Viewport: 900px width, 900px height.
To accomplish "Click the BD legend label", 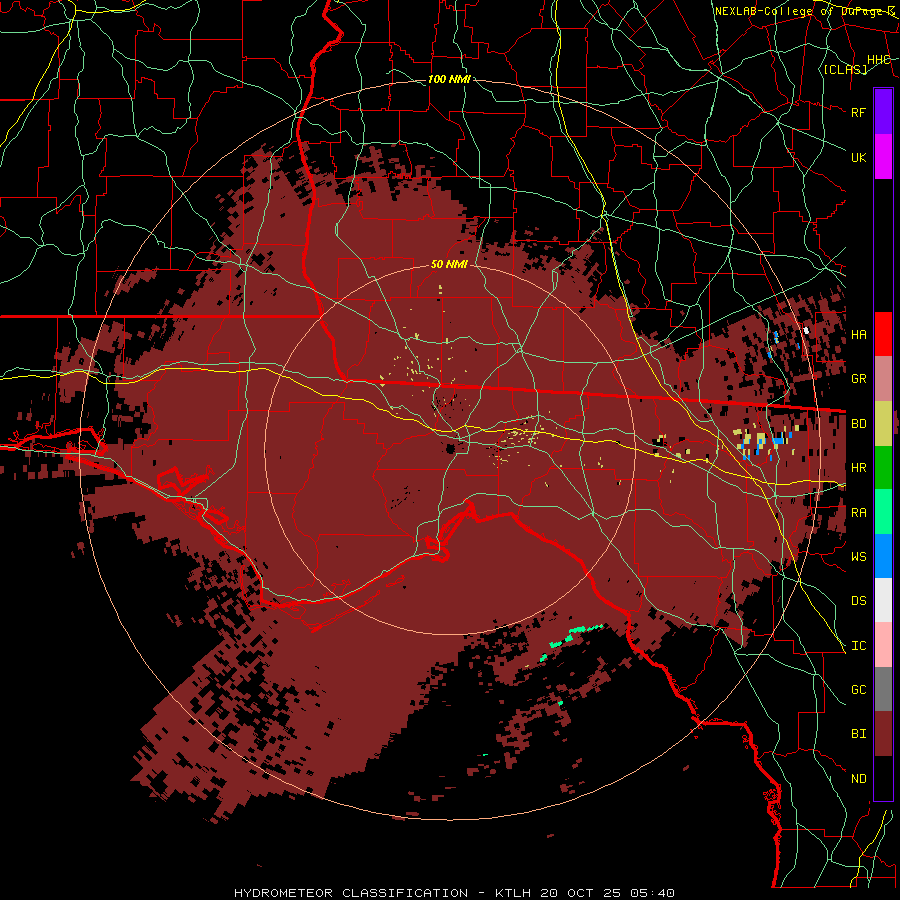I will coord(858,424).
